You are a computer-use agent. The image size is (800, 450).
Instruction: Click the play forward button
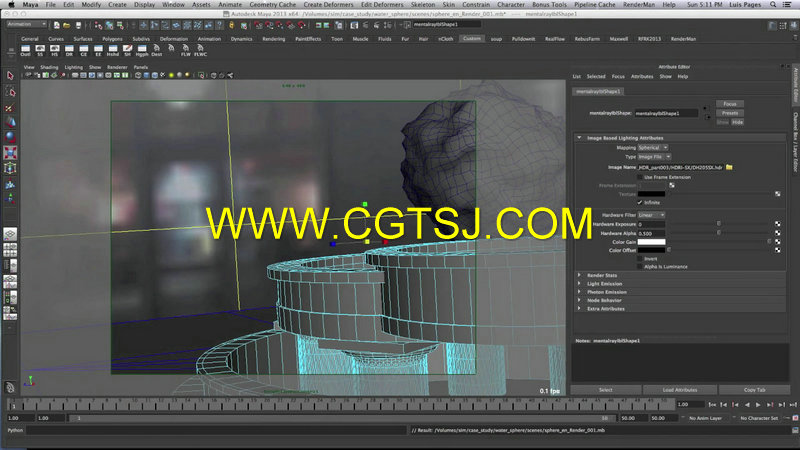tap(758, 405)
